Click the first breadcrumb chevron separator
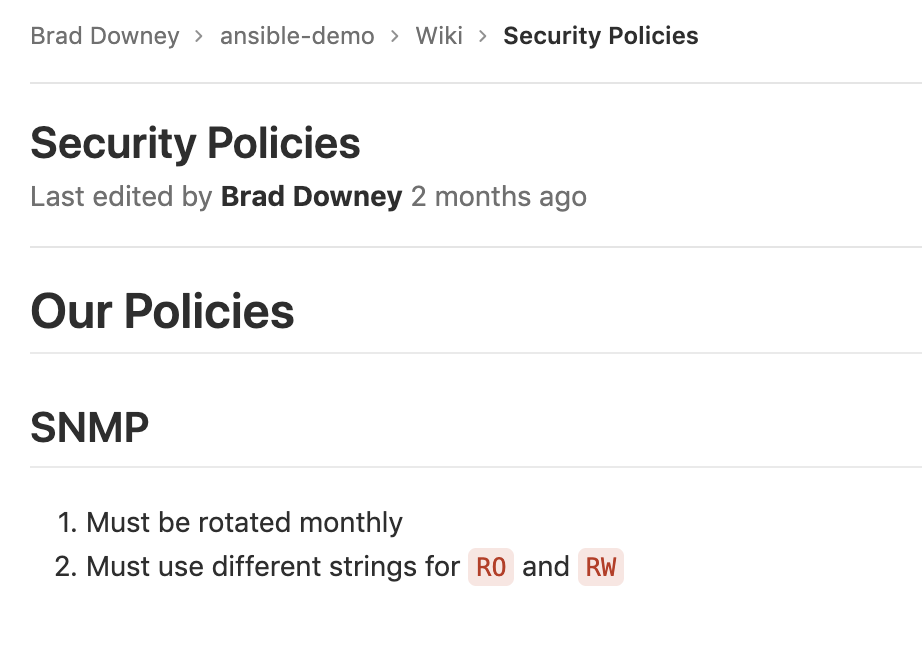The height and width of the screenshot is (666, 922). (198, 36)
